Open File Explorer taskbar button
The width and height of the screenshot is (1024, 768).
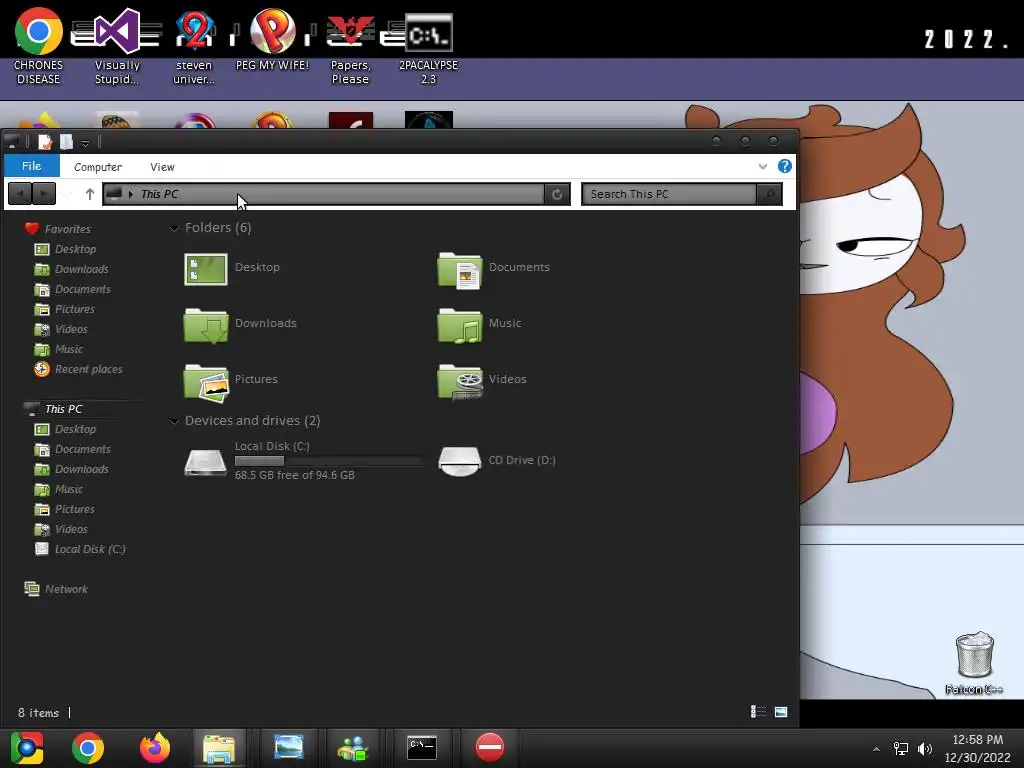[219, 748]
